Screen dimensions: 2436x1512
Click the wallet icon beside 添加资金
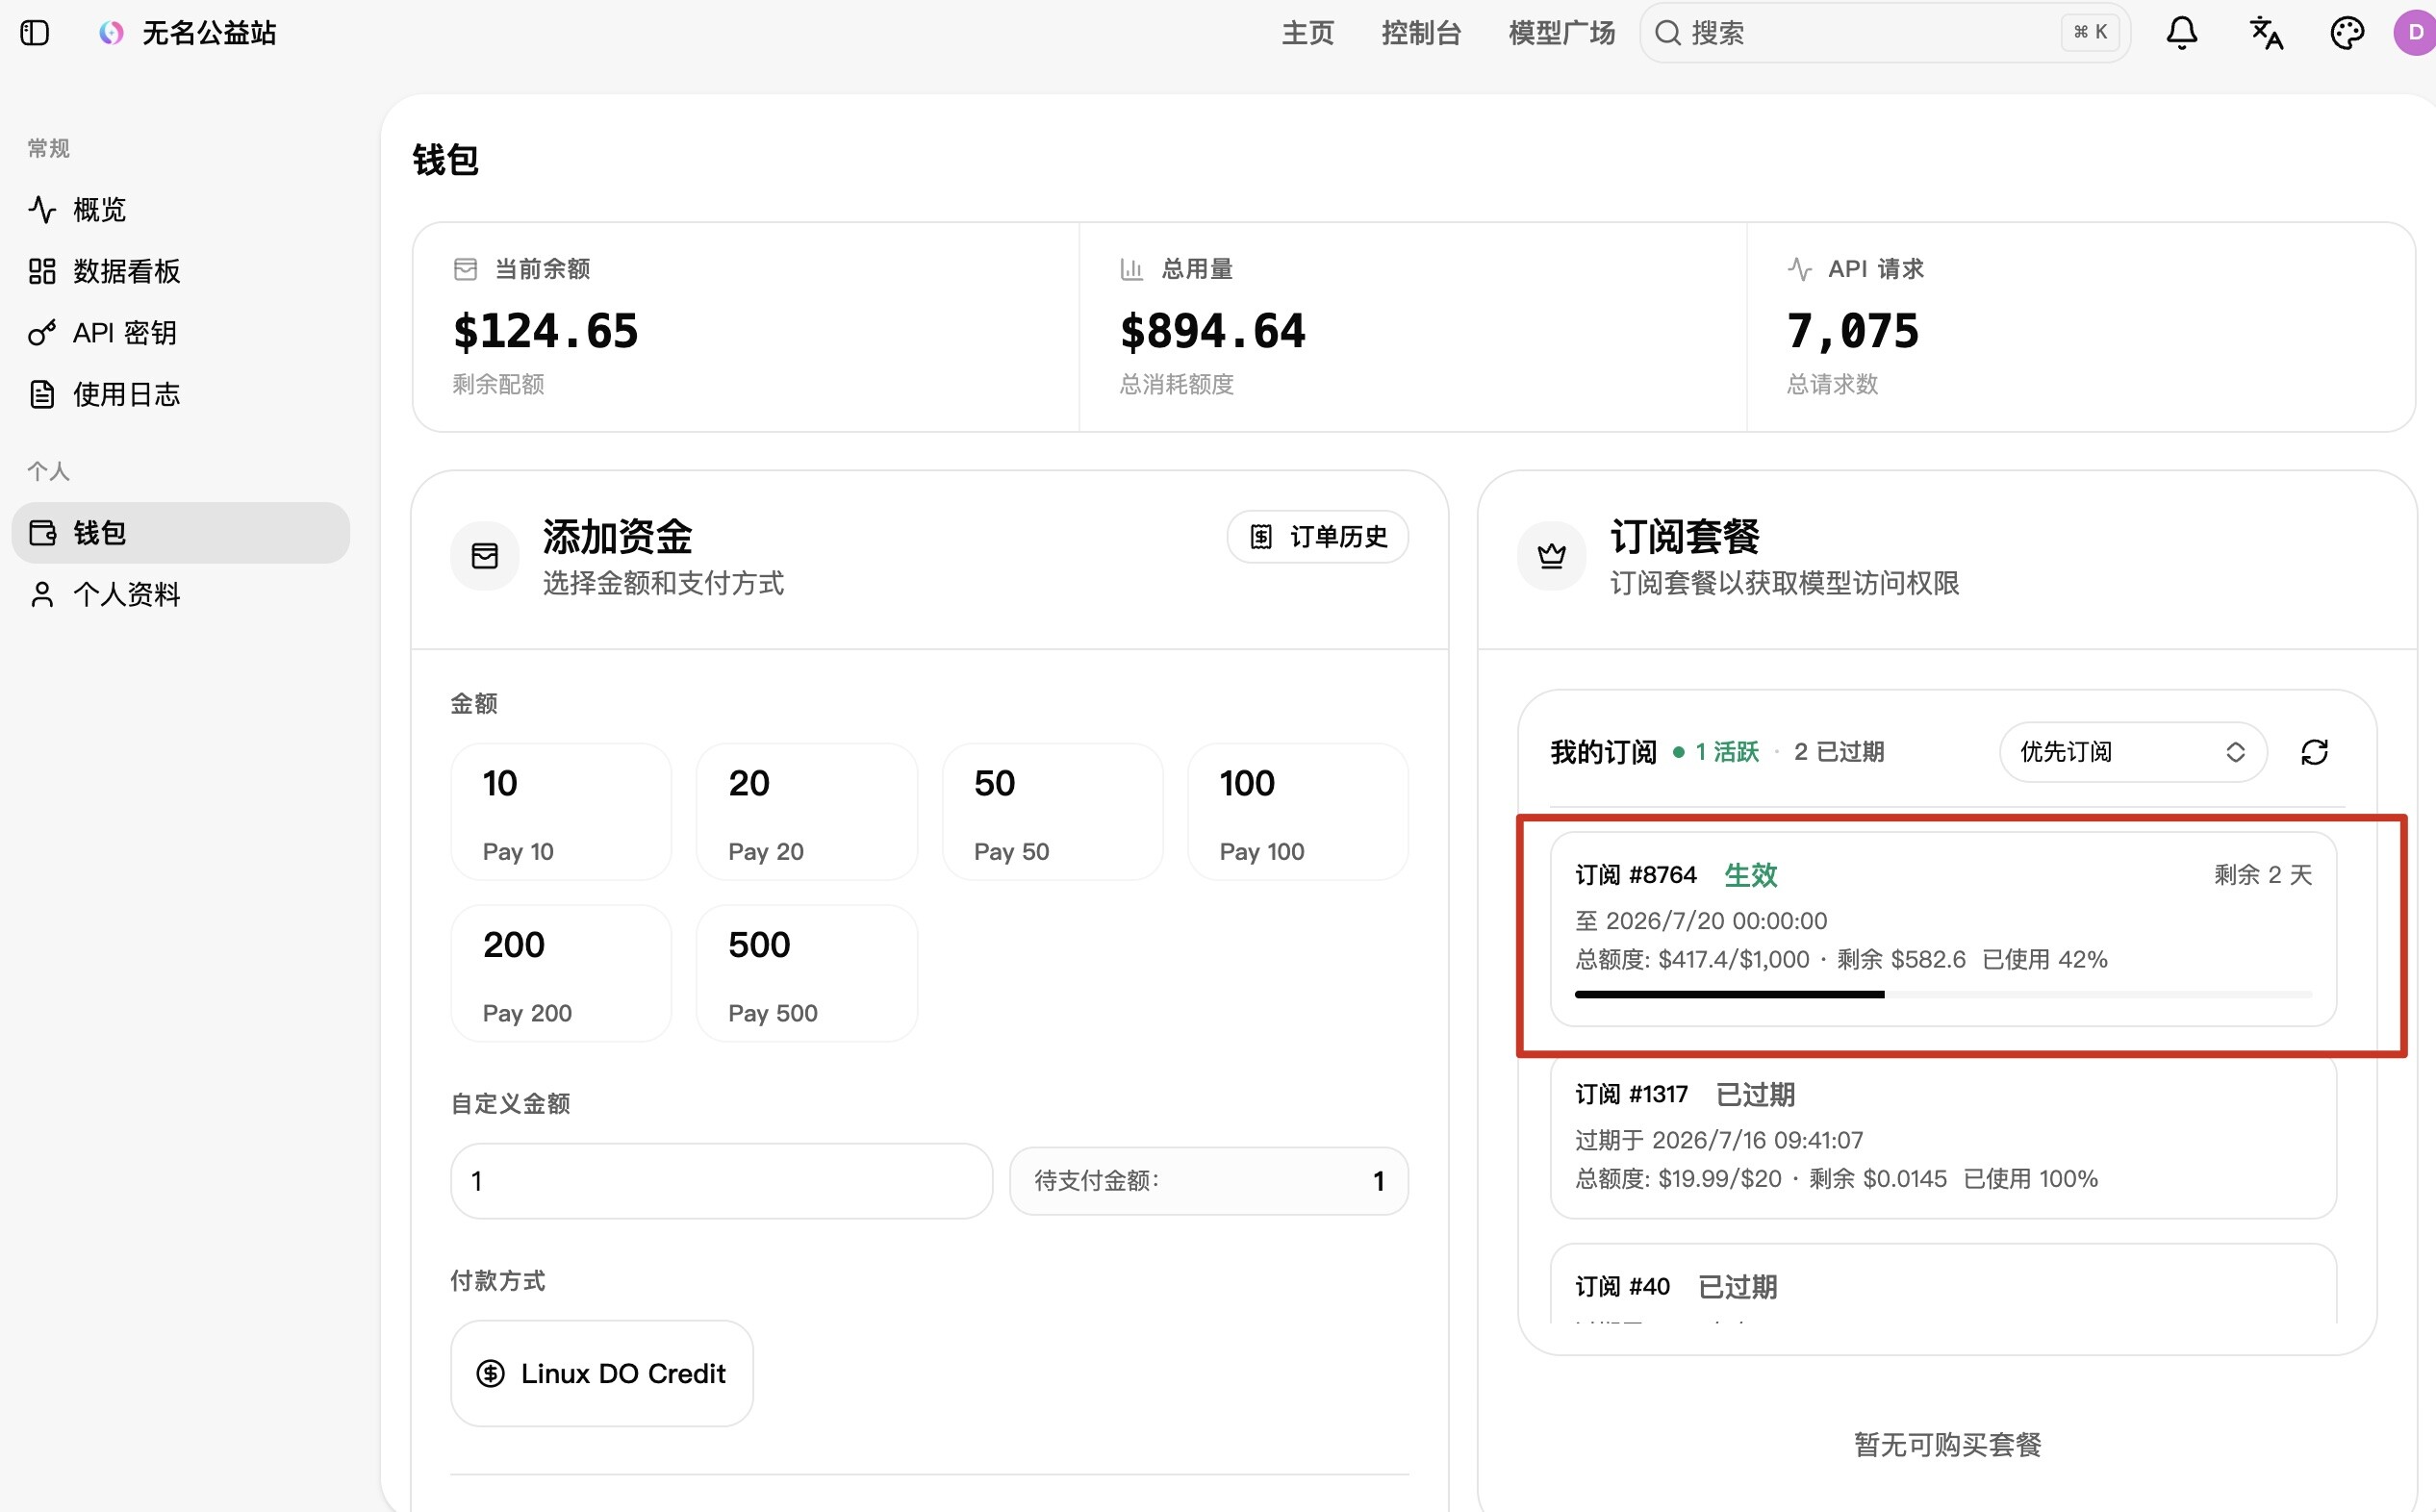click(485, 556)
